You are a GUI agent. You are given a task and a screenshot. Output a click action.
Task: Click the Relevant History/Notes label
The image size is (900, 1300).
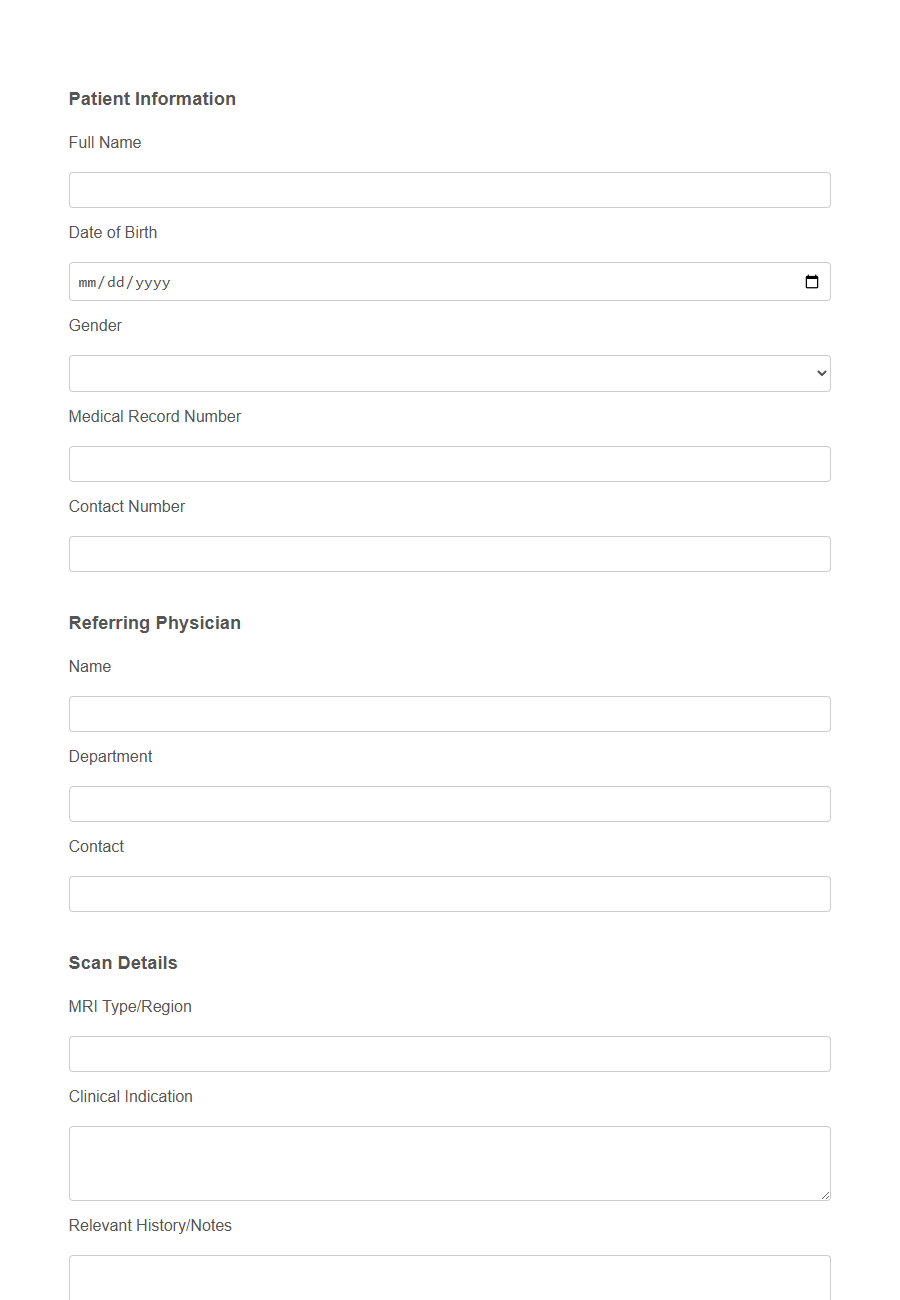pos(150,1225)
